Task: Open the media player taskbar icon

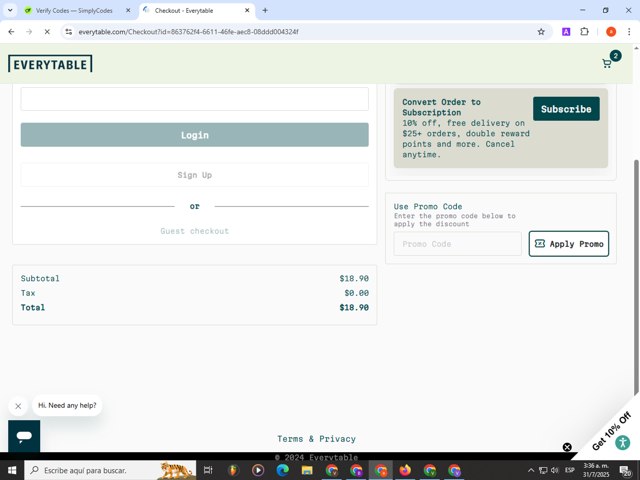Action: pos(258,470)
